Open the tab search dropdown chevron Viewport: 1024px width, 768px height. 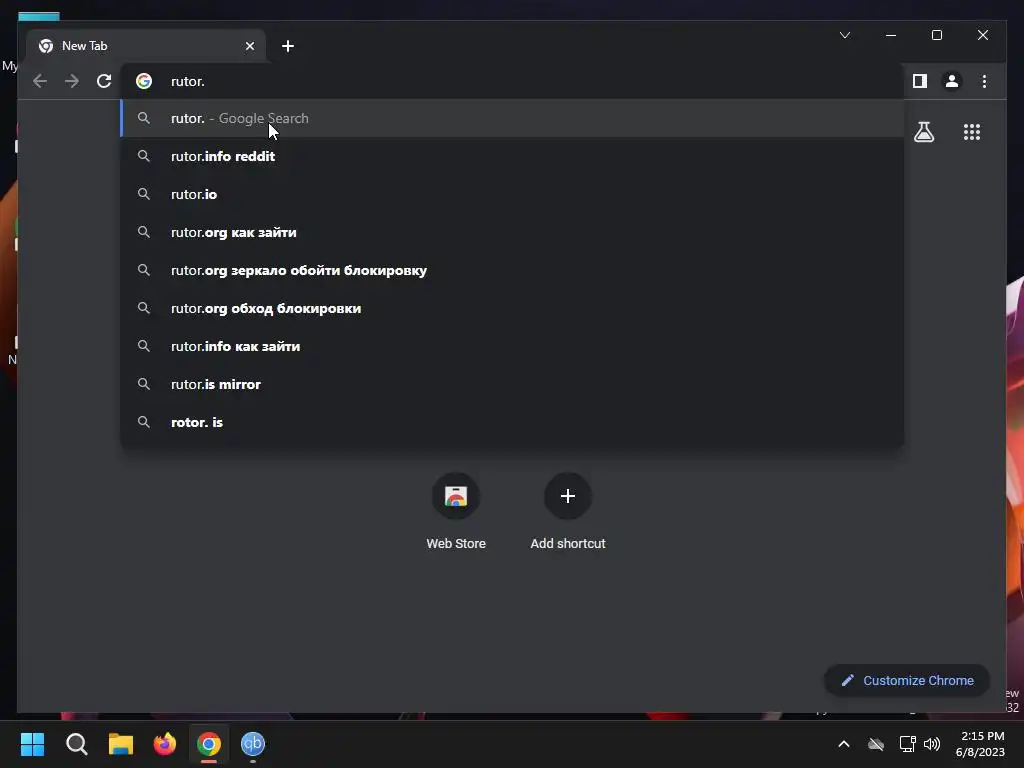[844, 35]
